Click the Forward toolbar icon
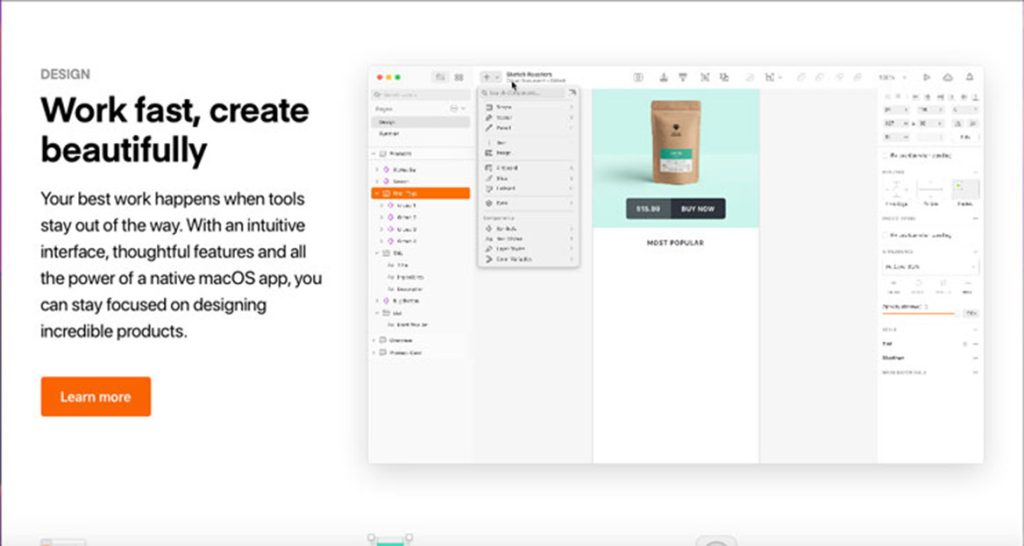 click(x=664, y=77)
